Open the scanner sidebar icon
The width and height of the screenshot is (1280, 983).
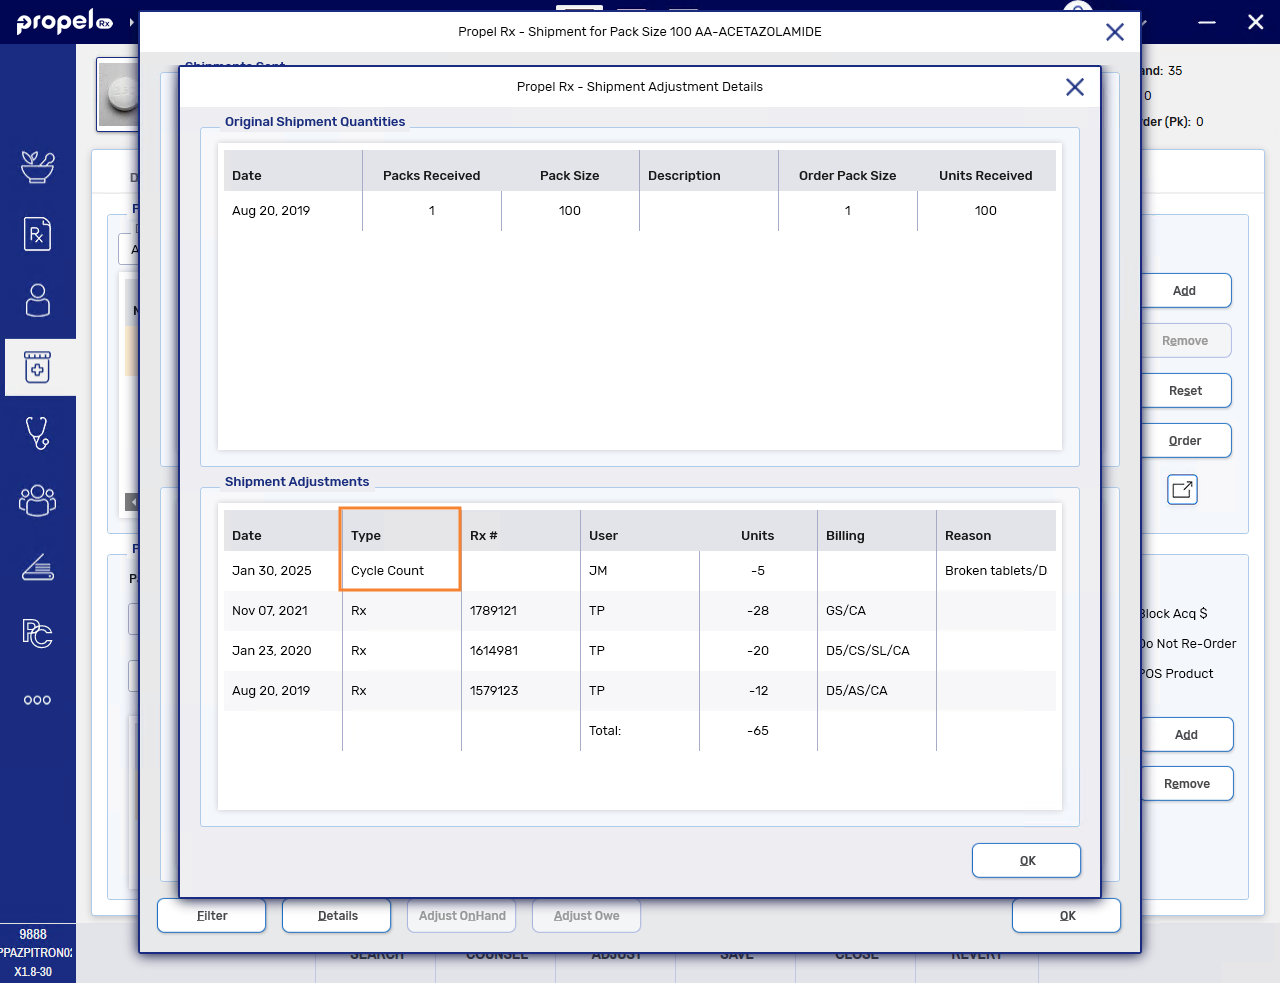[x=38, y=567]
